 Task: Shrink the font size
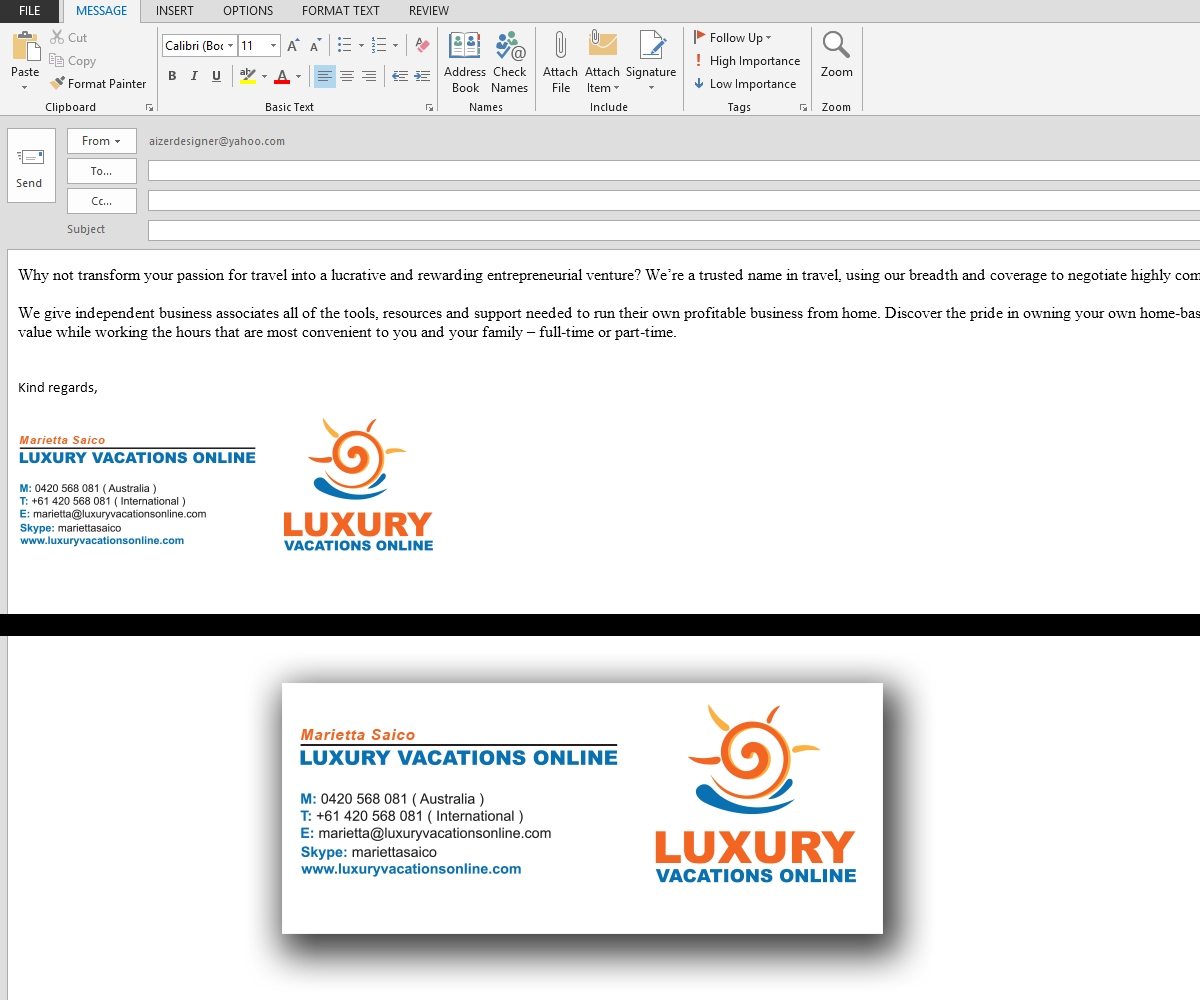315,46
